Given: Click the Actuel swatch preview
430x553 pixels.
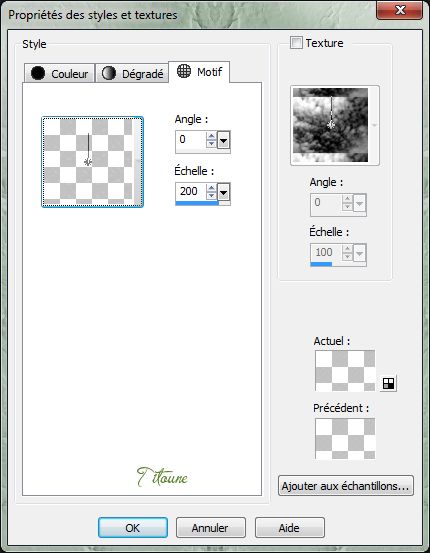Looking at the screenshot, I should point(345,370).
